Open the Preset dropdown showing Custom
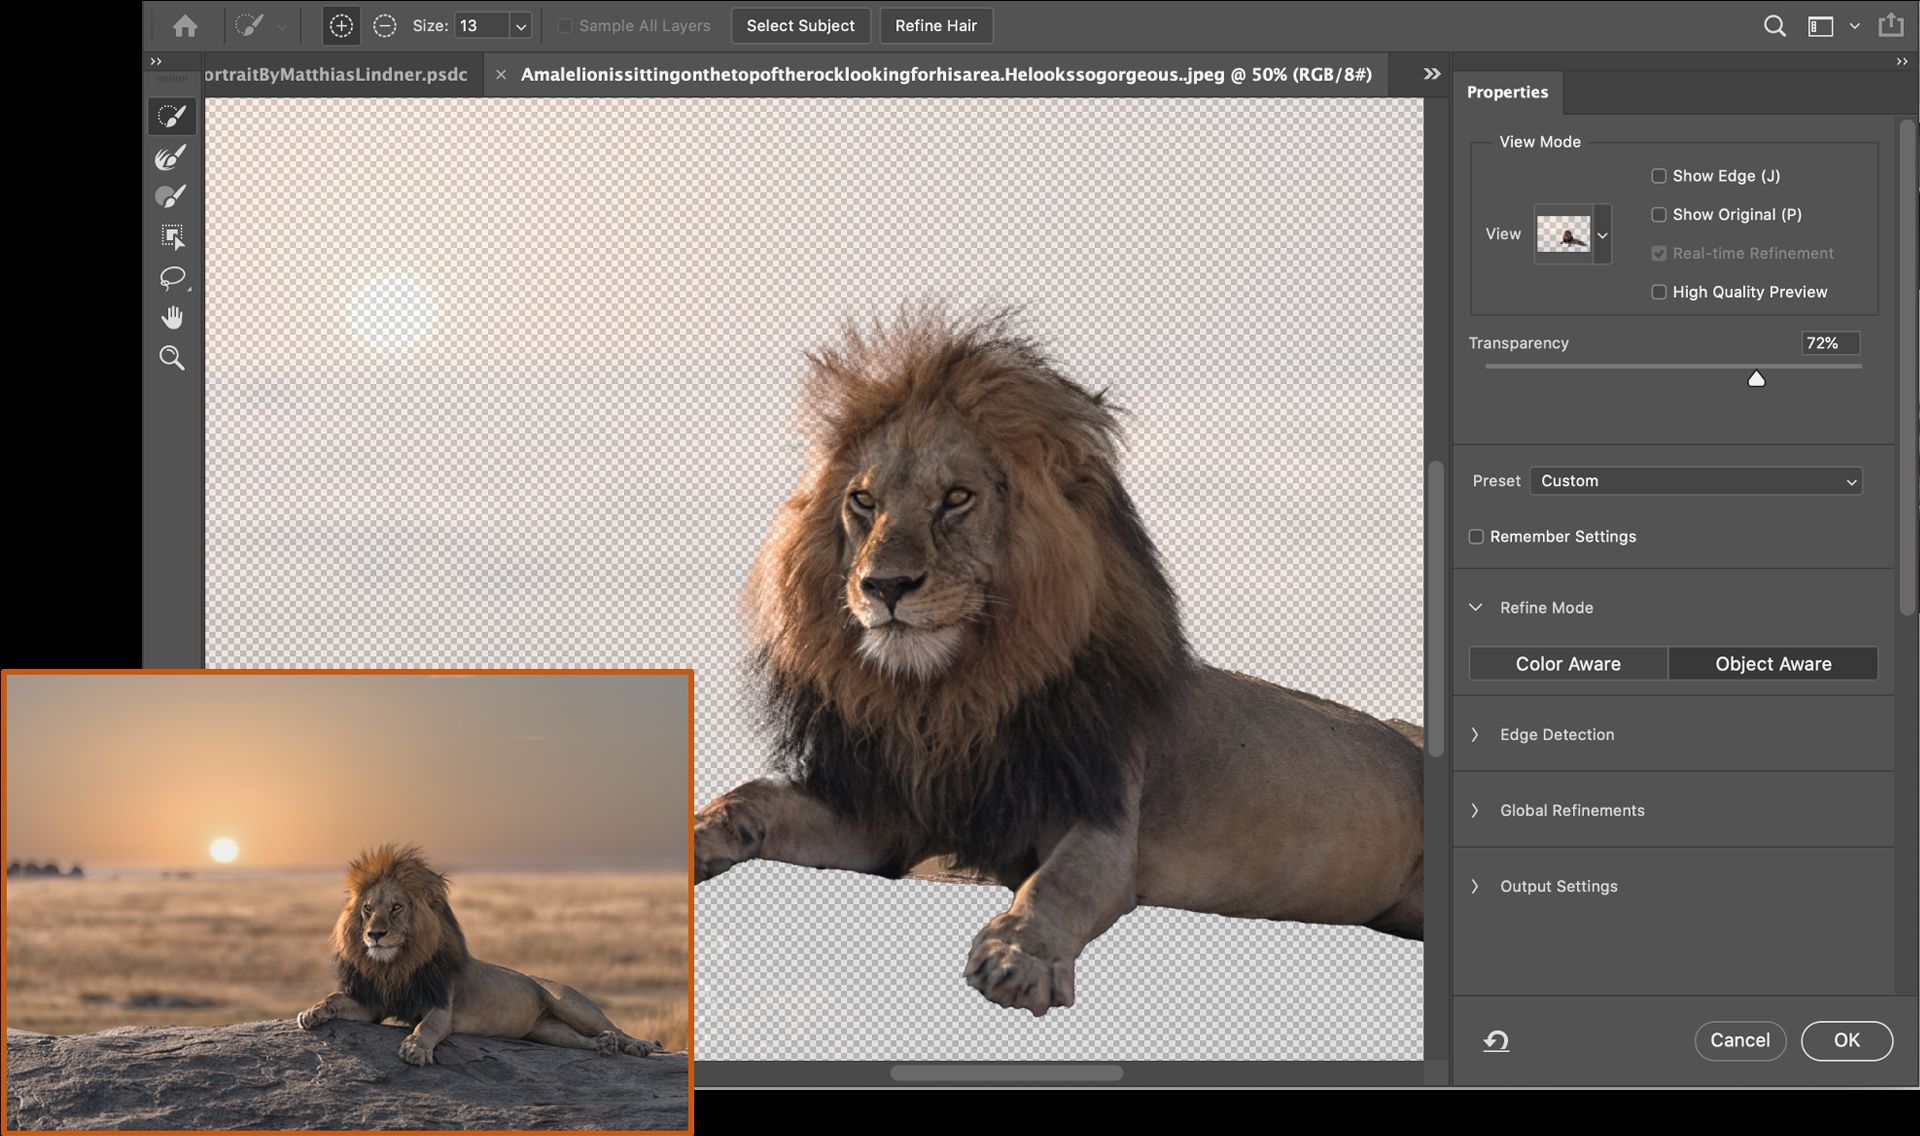Image resolution: width=1920 pixels, height=1136 pixels. (1694, 480)
